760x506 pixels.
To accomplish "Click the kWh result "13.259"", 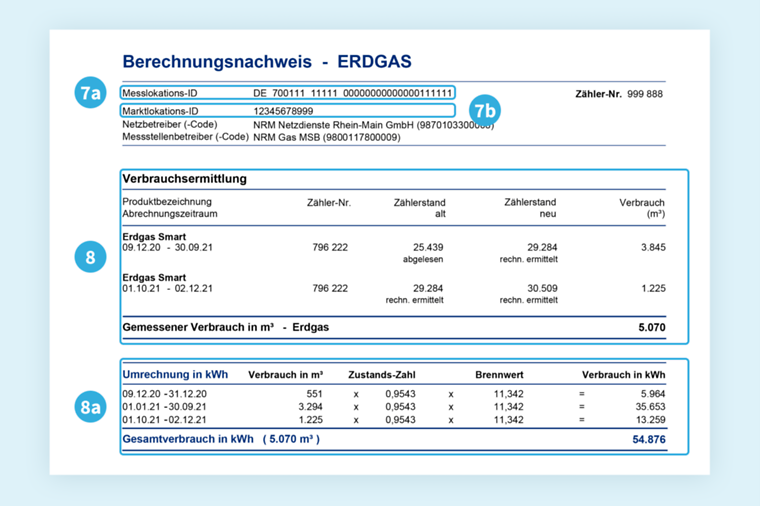I will click(650, 420).
